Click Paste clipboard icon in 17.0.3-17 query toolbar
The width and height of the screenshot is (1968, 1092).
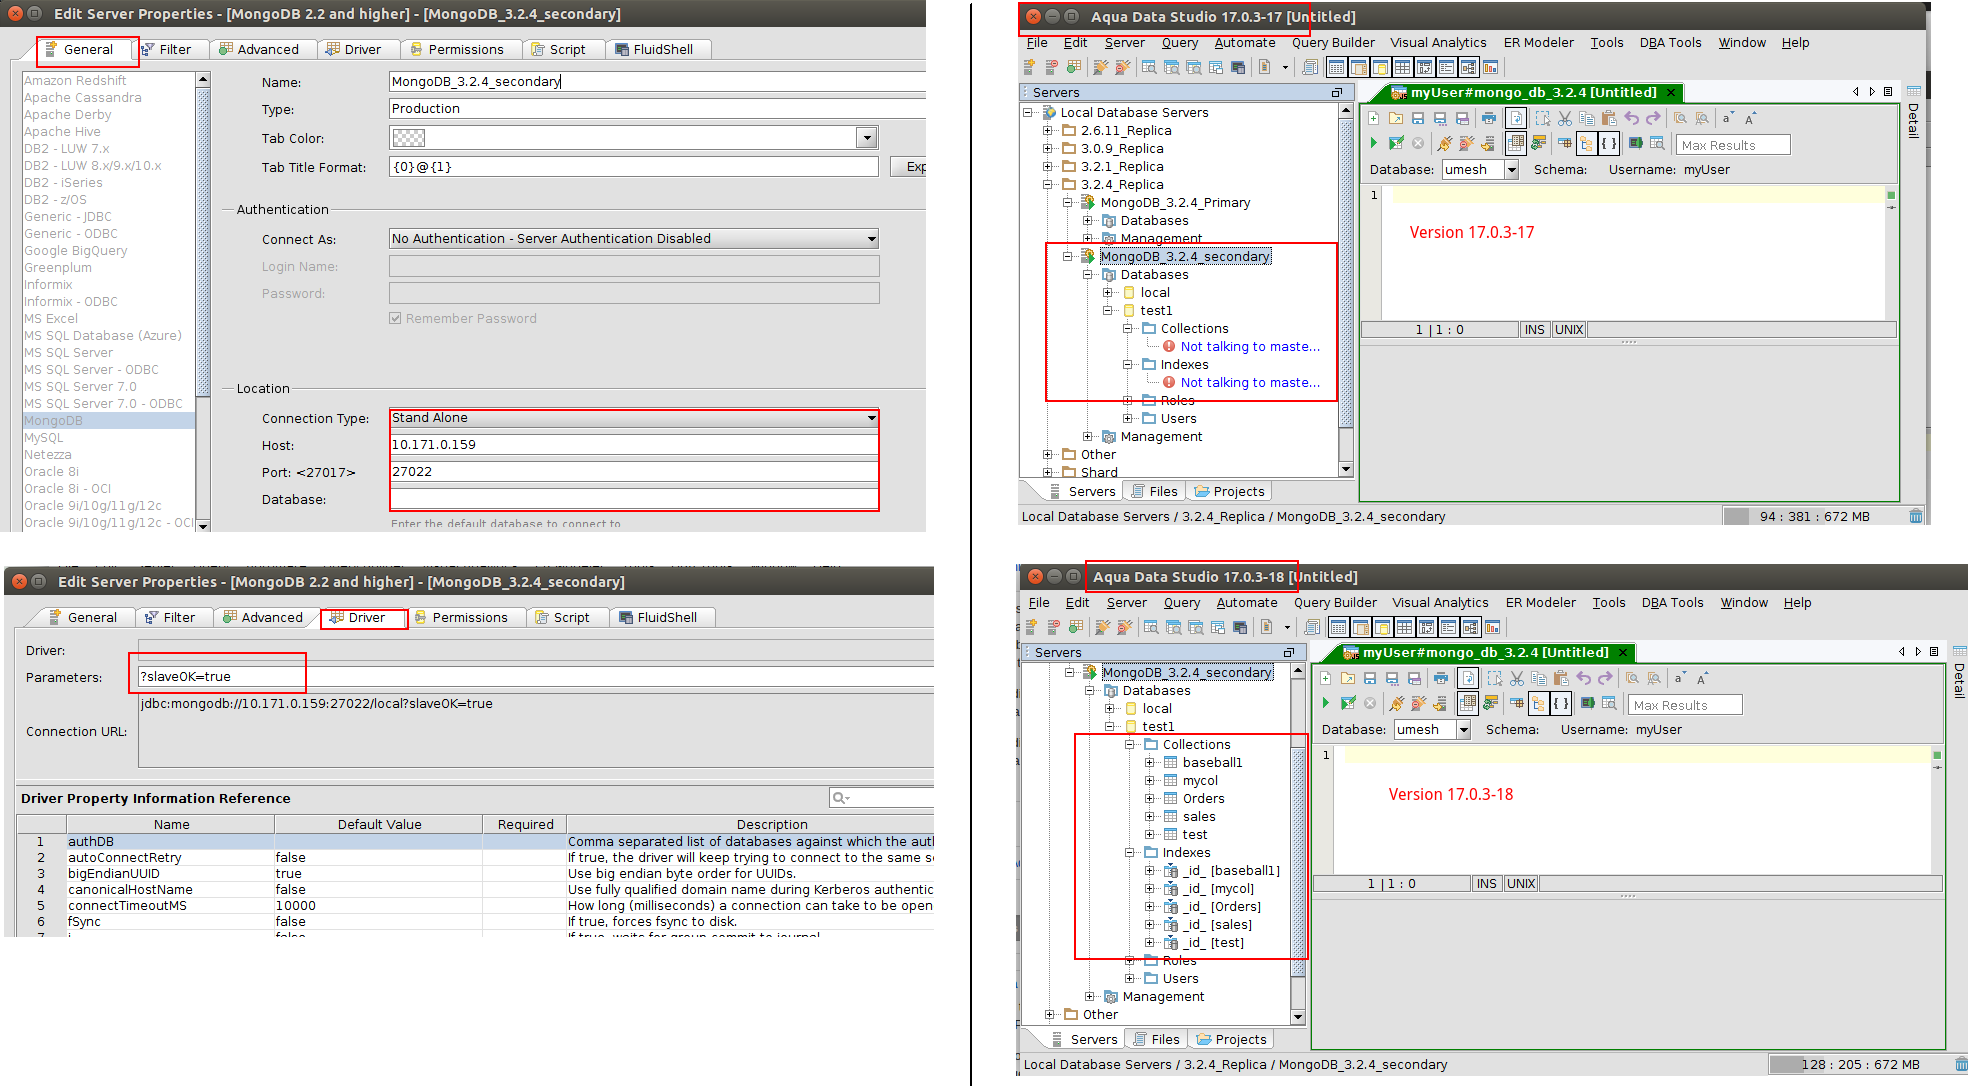[x=1609, y=118]
